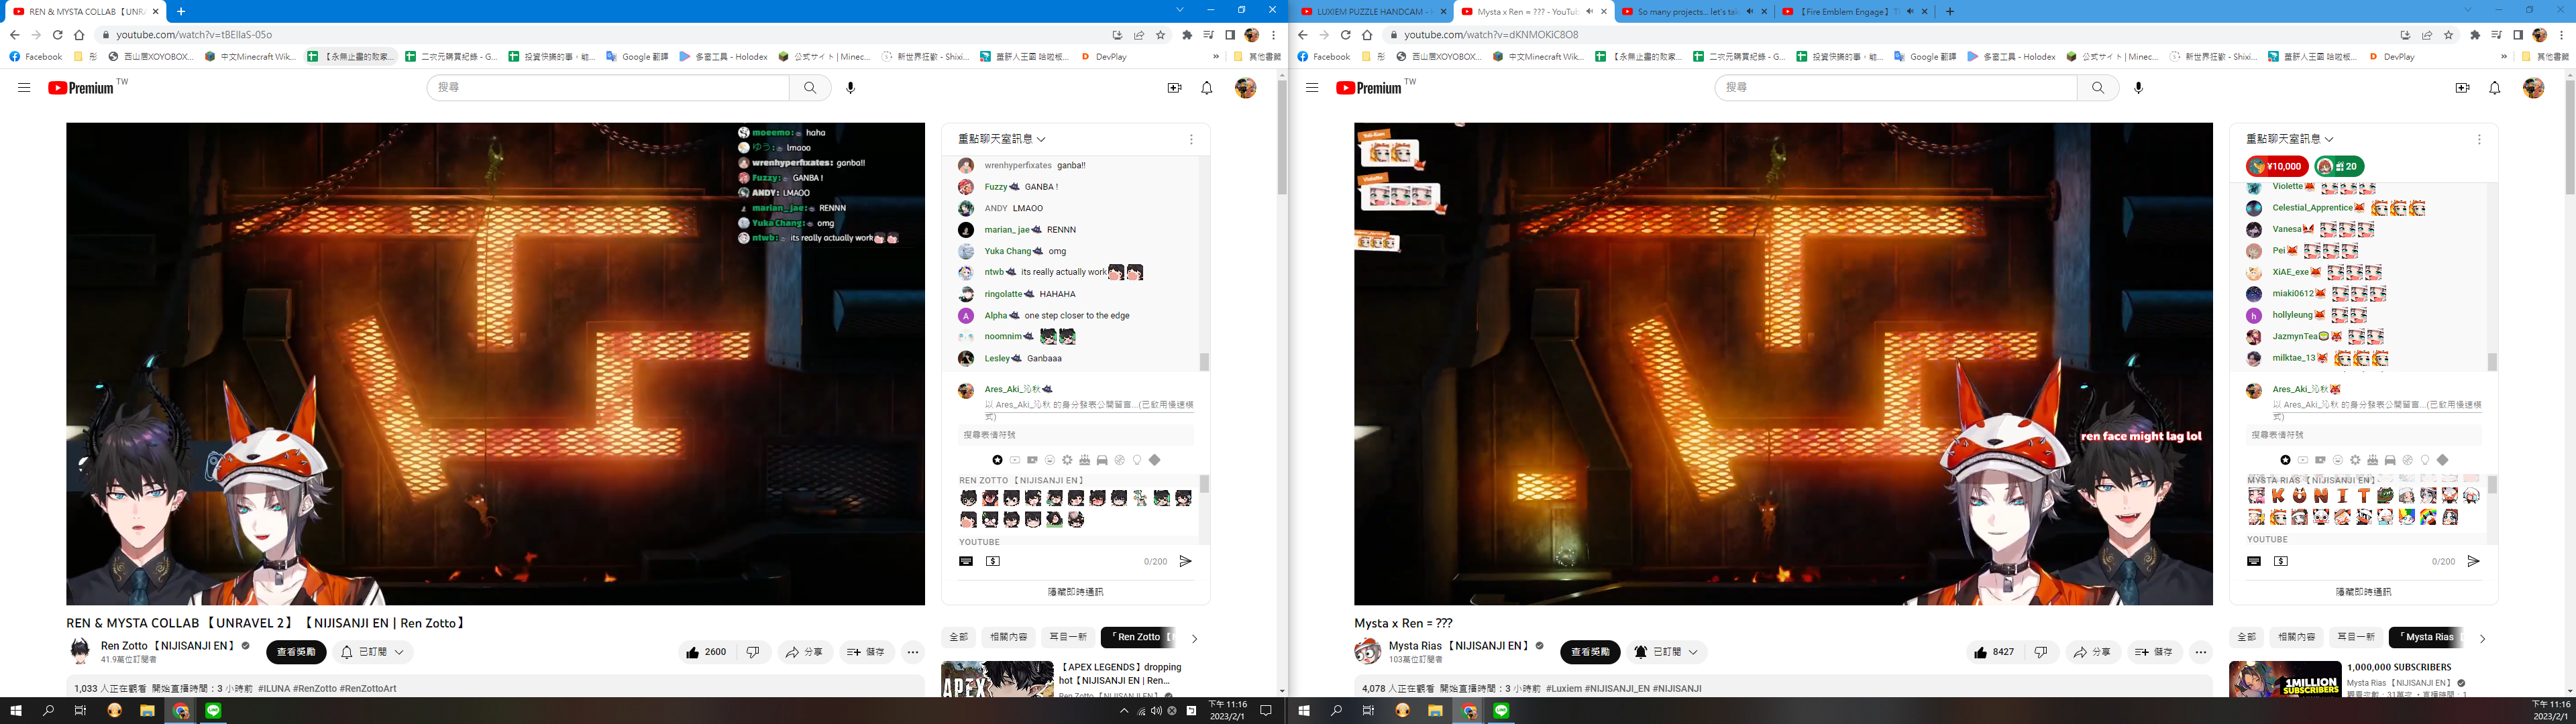Open Super Chat dollar icon in right chat
This screenshot has width=2576, height=724.
coord(2281,561)
